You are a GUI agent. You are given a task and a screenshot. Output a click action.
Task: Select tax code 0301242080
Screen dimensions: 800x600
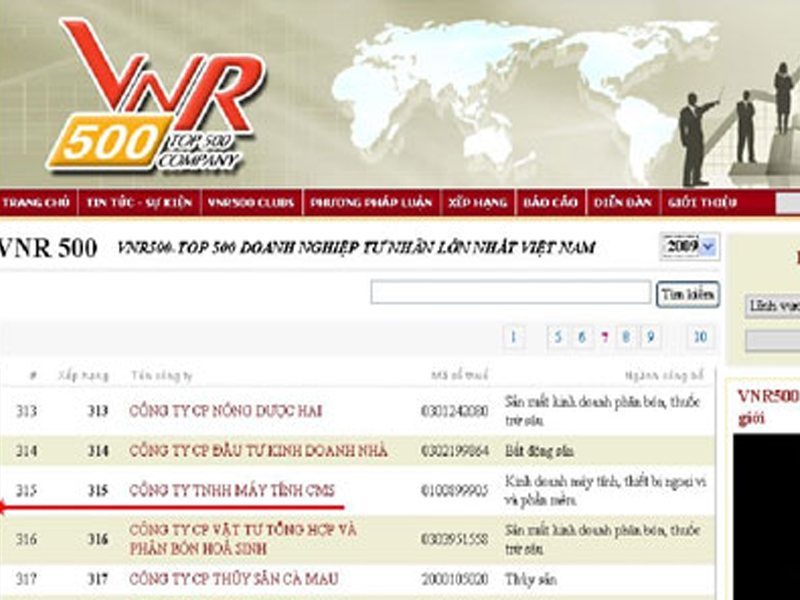click(x=455, y=411)
